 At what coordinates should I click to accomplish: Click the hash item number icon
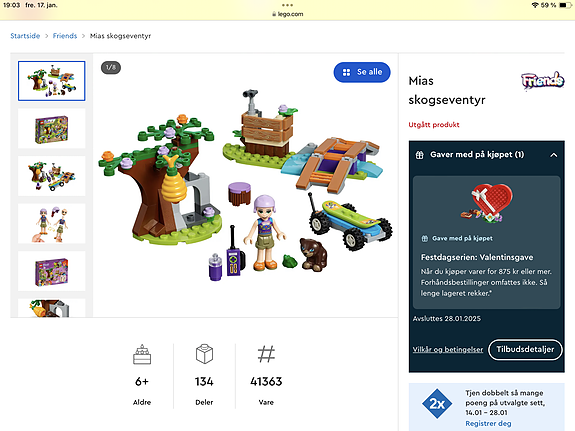[266, 354]
